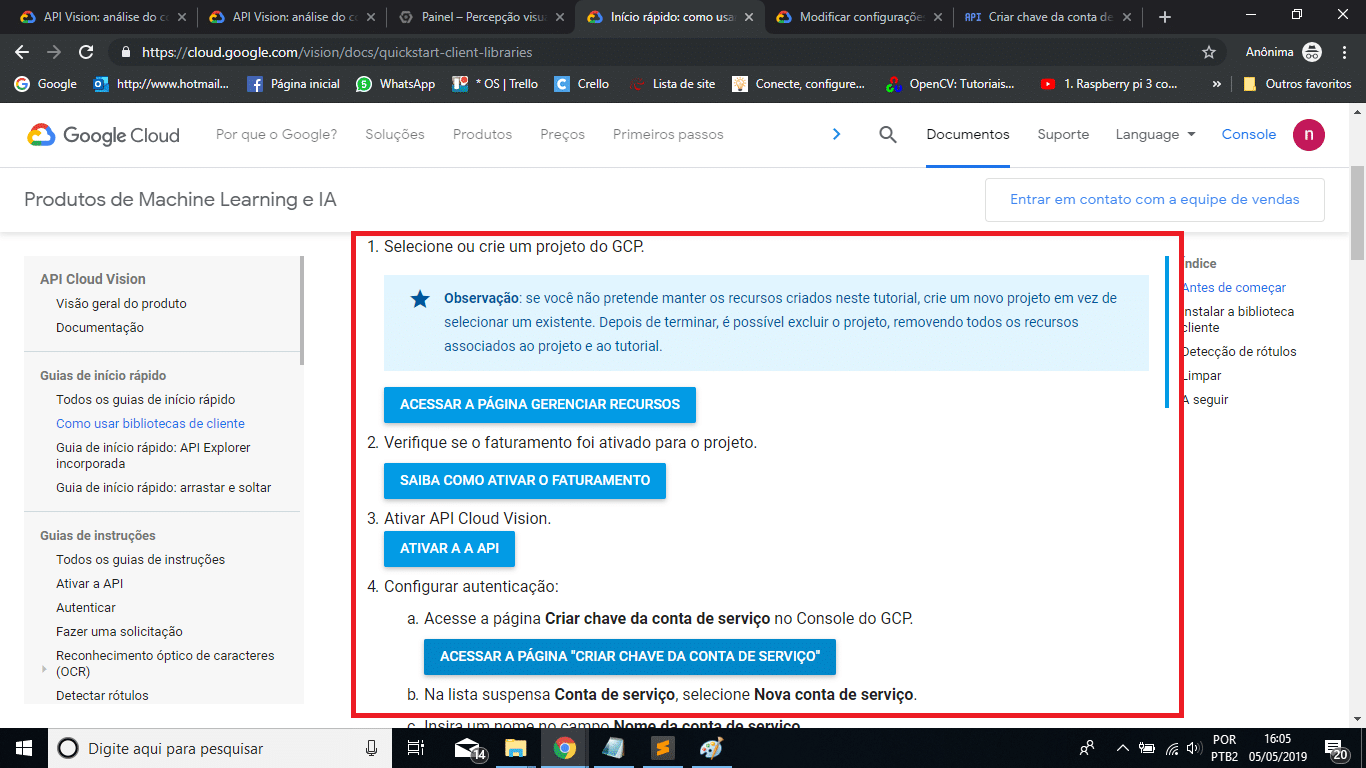
Task: Open the account avatar with letter n
Action: 1309,135
